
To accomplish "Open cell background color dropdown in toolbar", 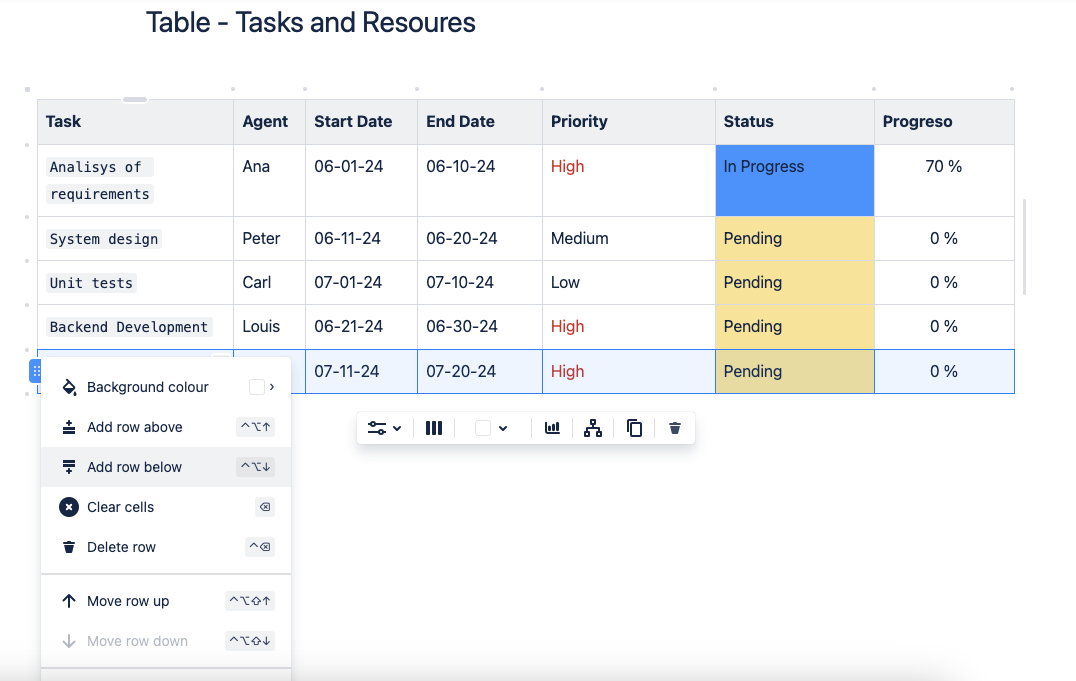I will tap(492, 428).
